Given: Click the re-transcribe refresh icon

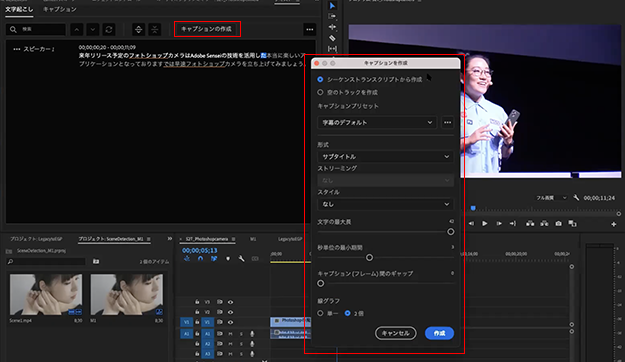Looking at the screenshot, I should point(109,29).
